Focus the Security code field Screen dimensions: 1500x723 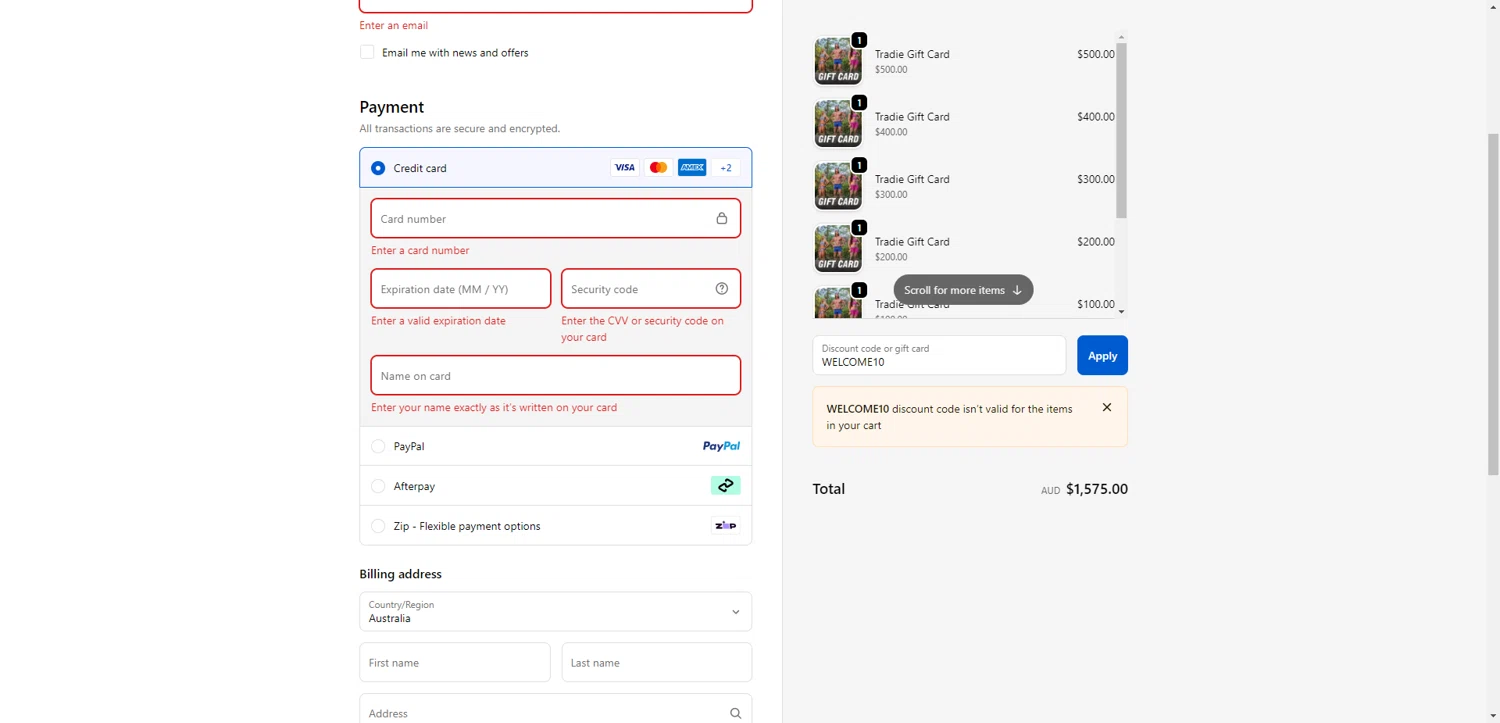[x=651, y=289]
